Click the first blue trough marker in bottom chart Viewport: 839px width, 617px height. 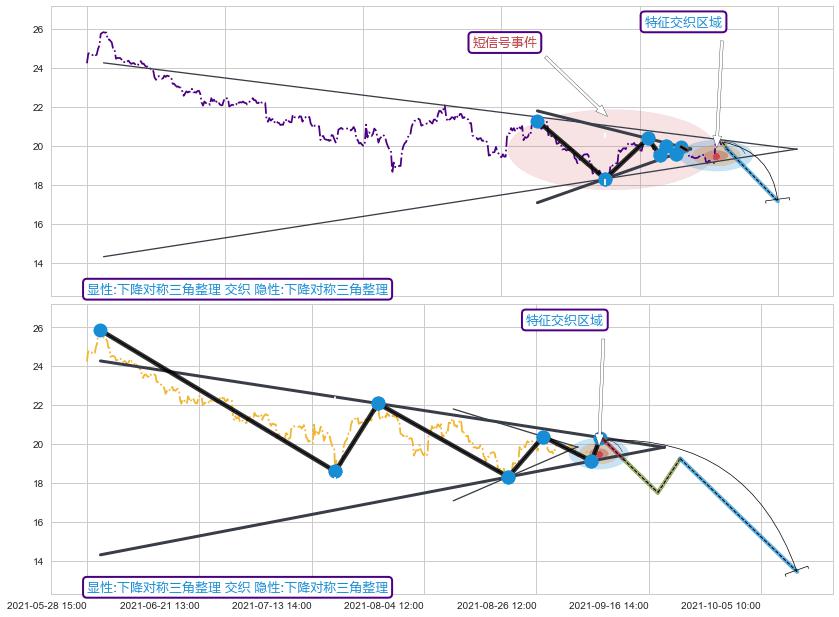335,471
